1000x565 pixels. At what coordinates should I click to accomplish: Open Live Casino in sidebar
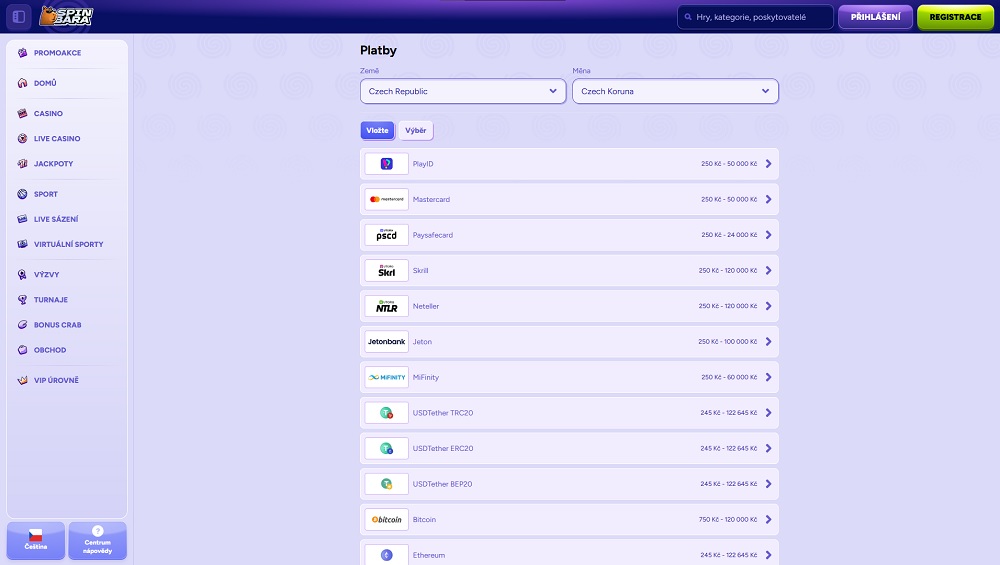click(x=57, y=139)
